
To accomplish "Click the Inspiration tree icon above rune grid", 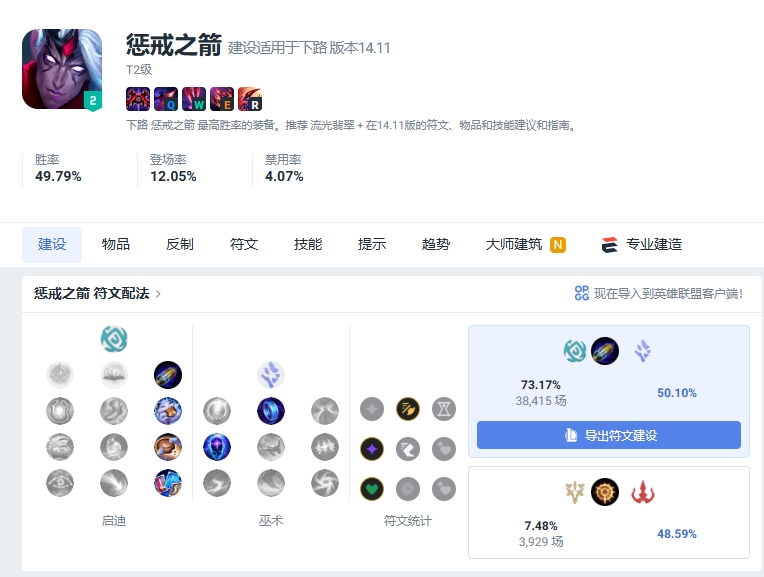I will tap(114, 339).
